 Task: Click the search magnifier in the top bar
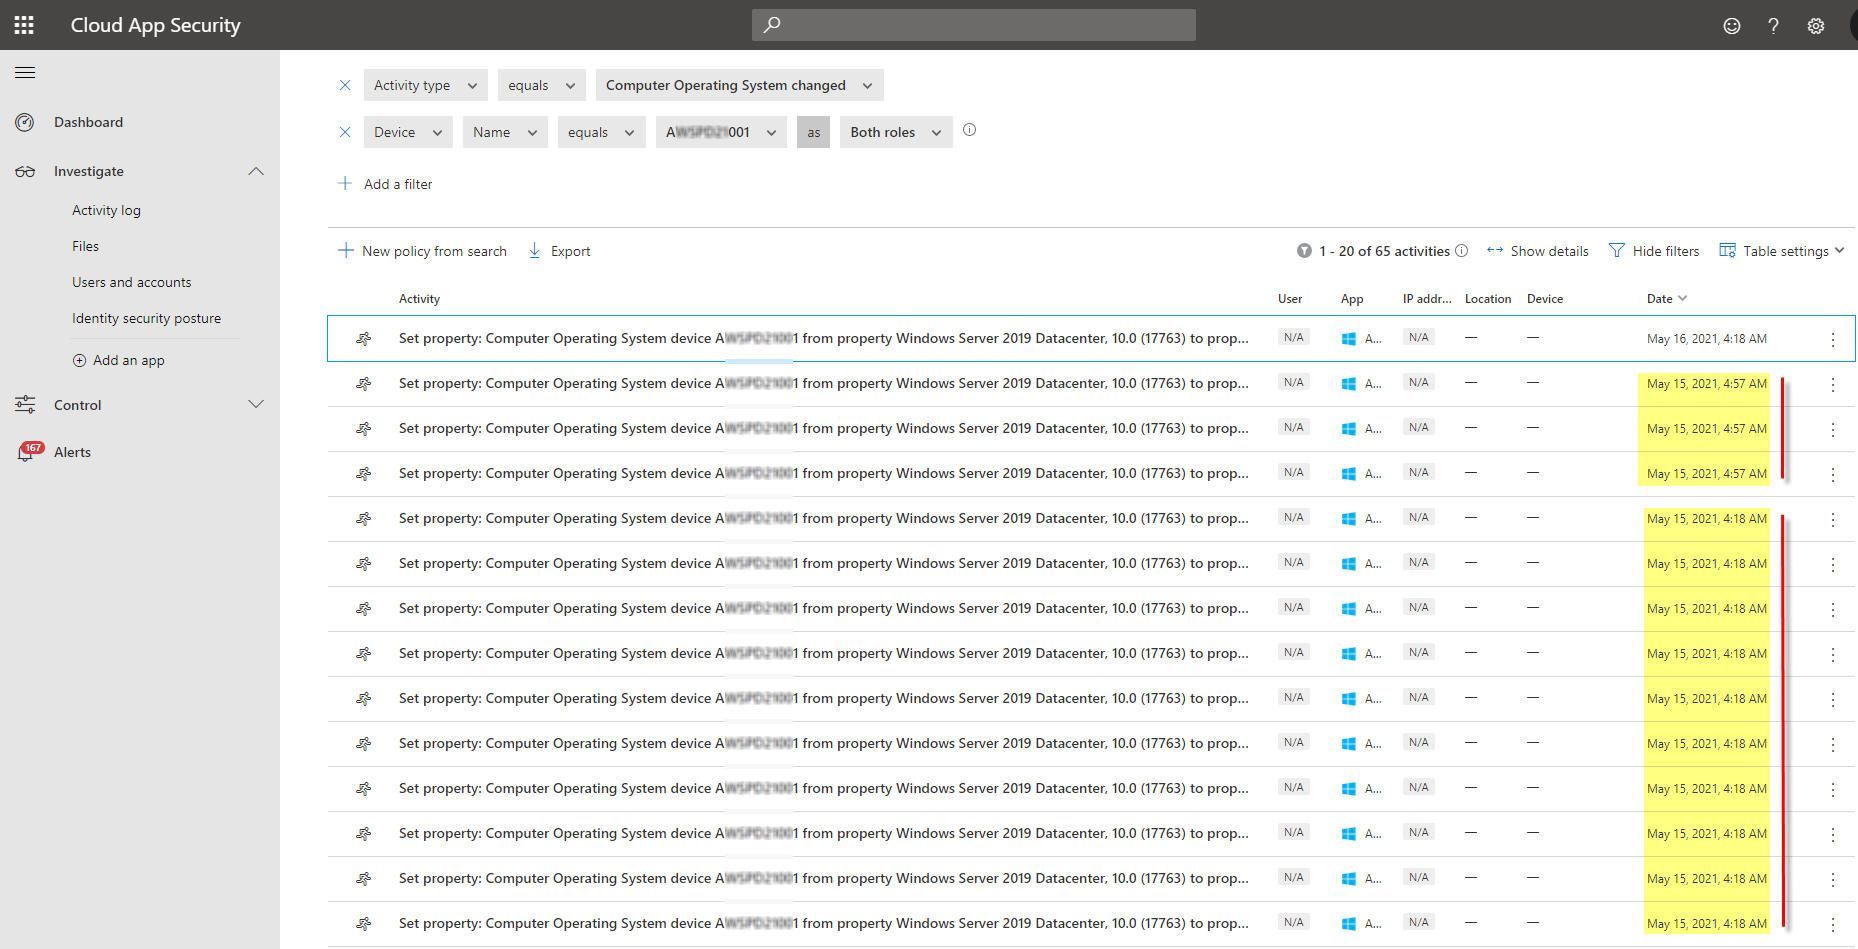coord(771,24)
